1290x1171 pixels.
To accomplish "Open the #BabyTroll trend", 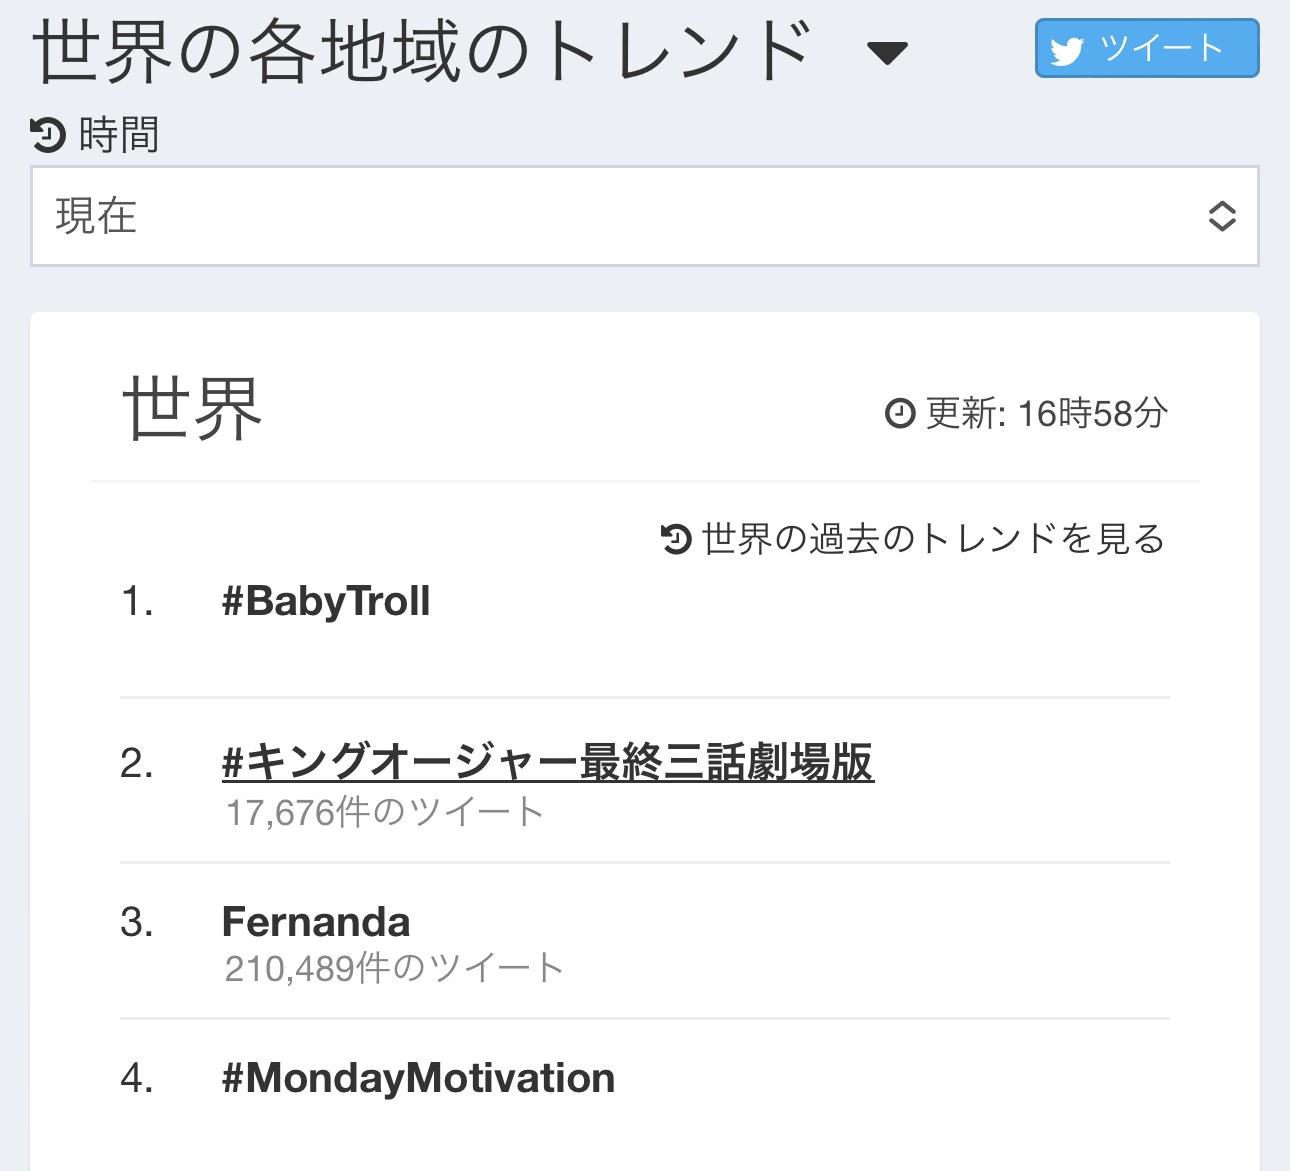I will click(326, 601).
